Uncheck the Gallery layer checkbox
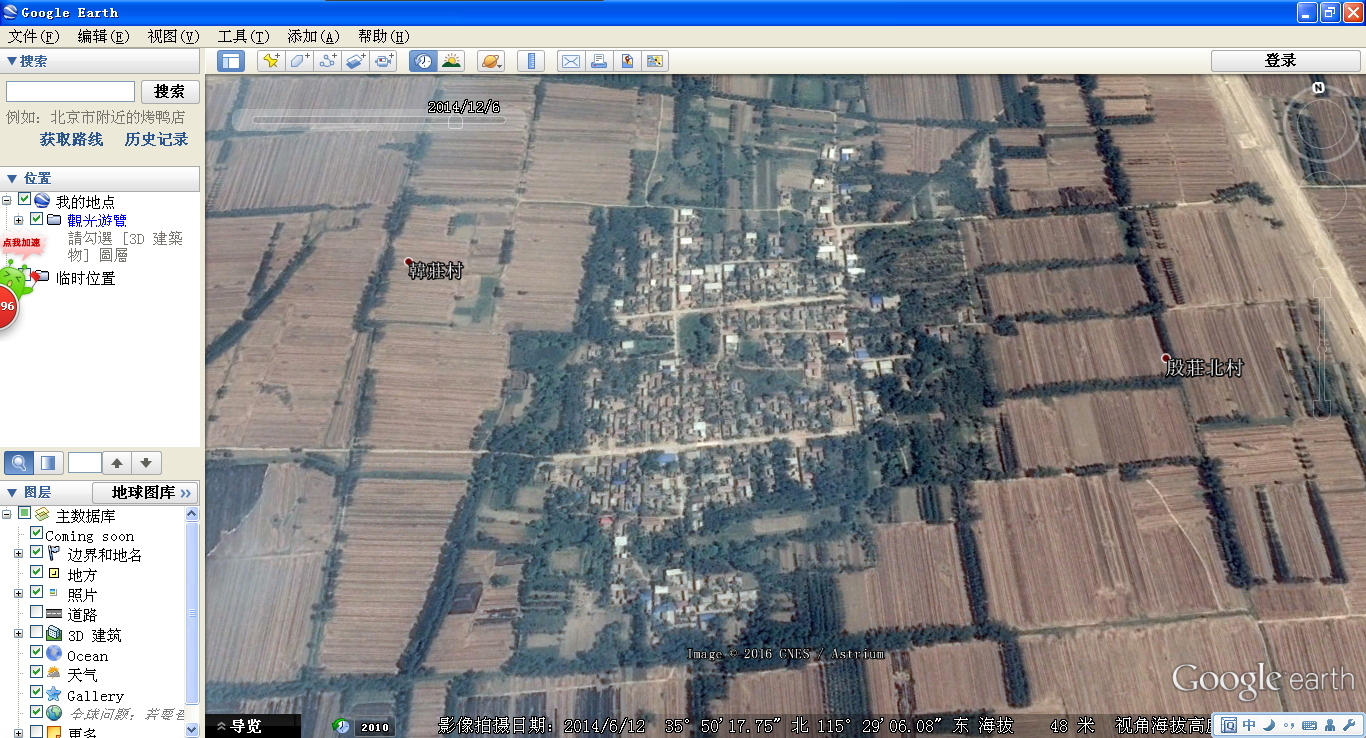The height and width of the screenshot is (738, 1366). click(37, 693)
